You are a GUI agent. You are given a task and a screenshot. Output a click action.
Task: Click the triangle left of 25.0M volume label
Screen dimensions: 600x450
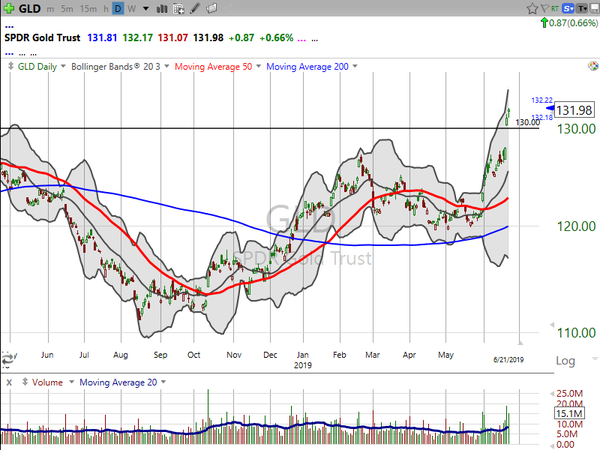click(x=552, y=394)
